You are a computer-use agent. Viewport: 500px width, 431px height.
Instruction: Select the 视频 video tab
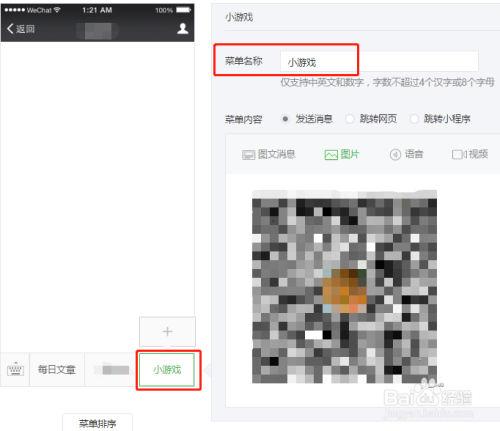coord(470,154)
